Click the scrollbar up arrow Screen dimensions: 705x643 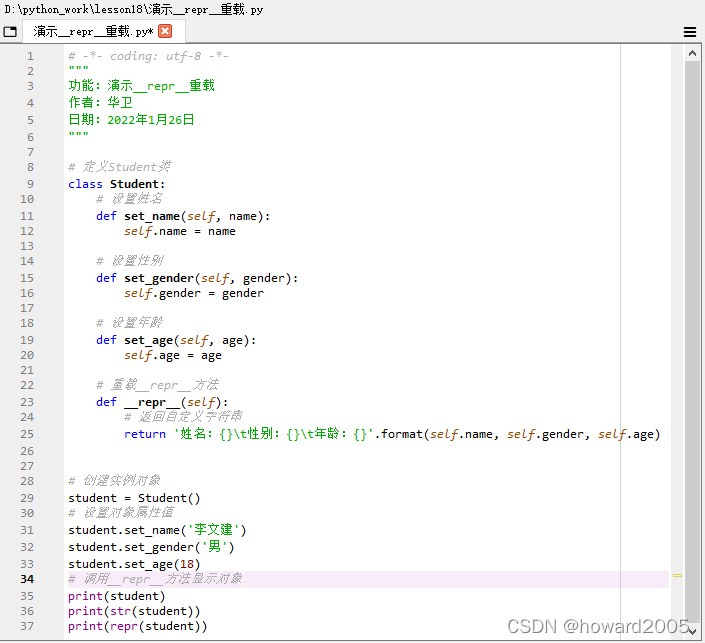coord(692,54)
